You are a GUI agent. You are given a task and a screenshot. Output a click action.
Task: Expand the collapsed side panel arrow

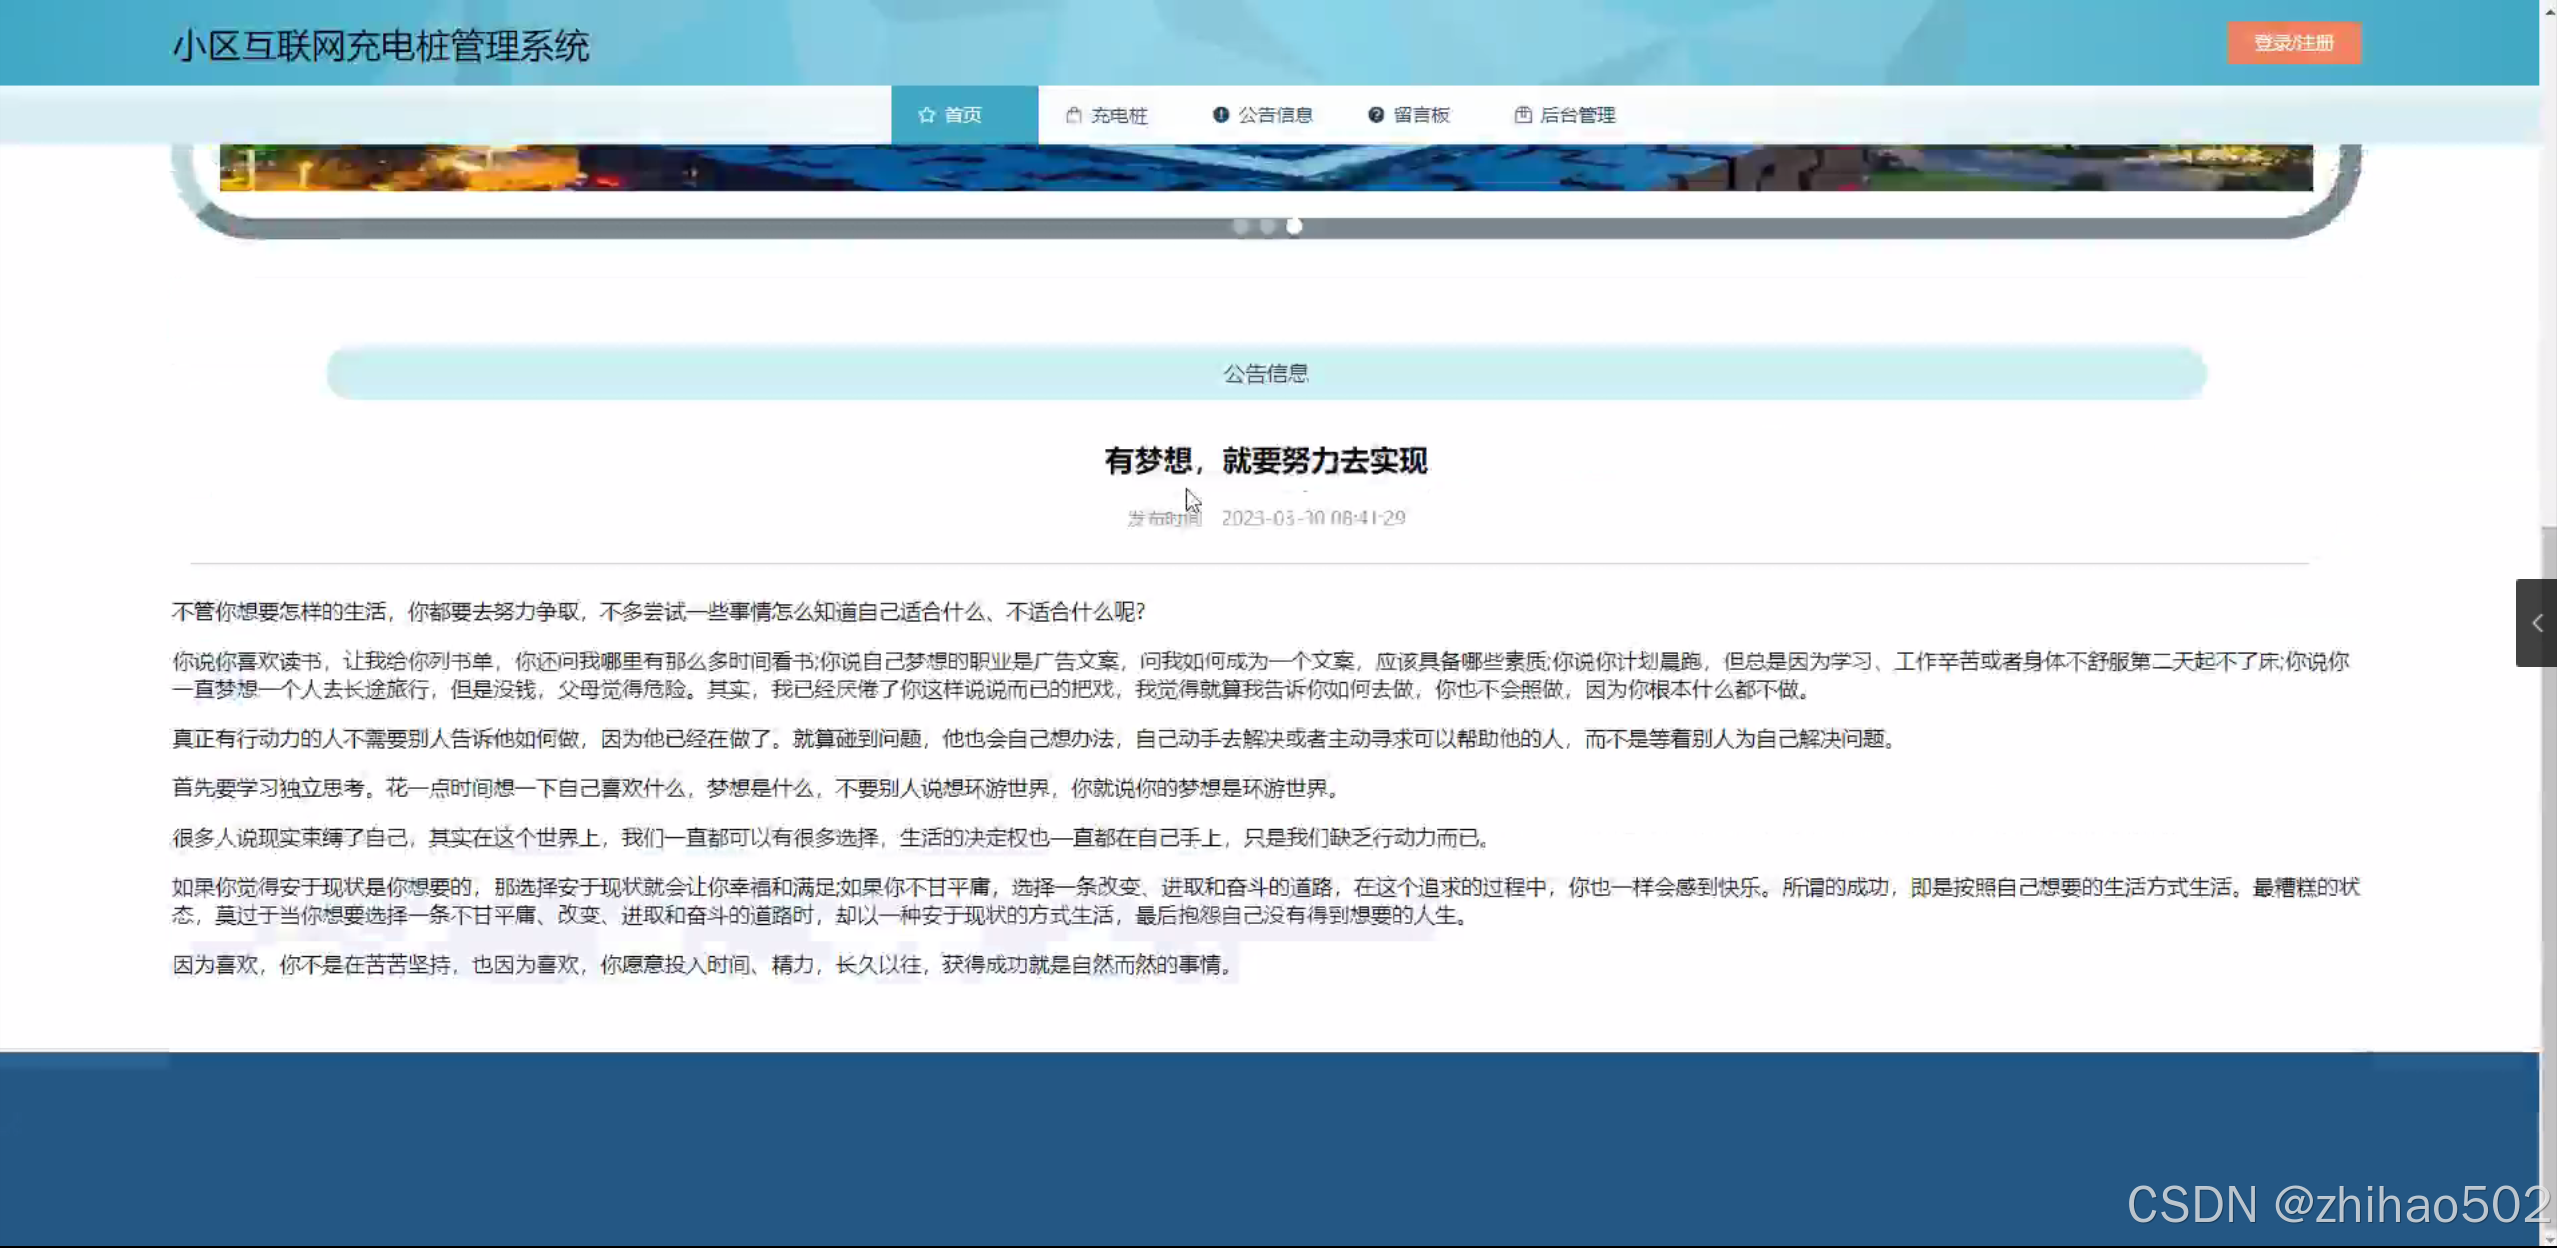(2536, 623)
